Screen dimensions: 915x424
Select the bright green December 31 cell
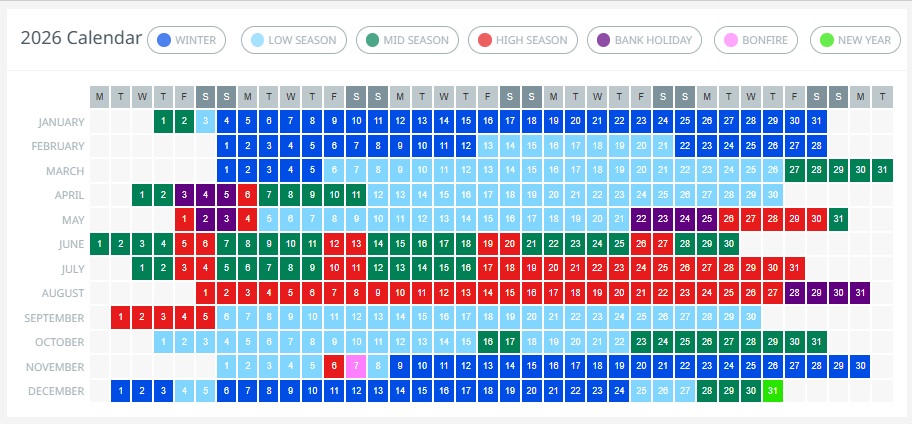pyautogui.click(x=771, y=391)
